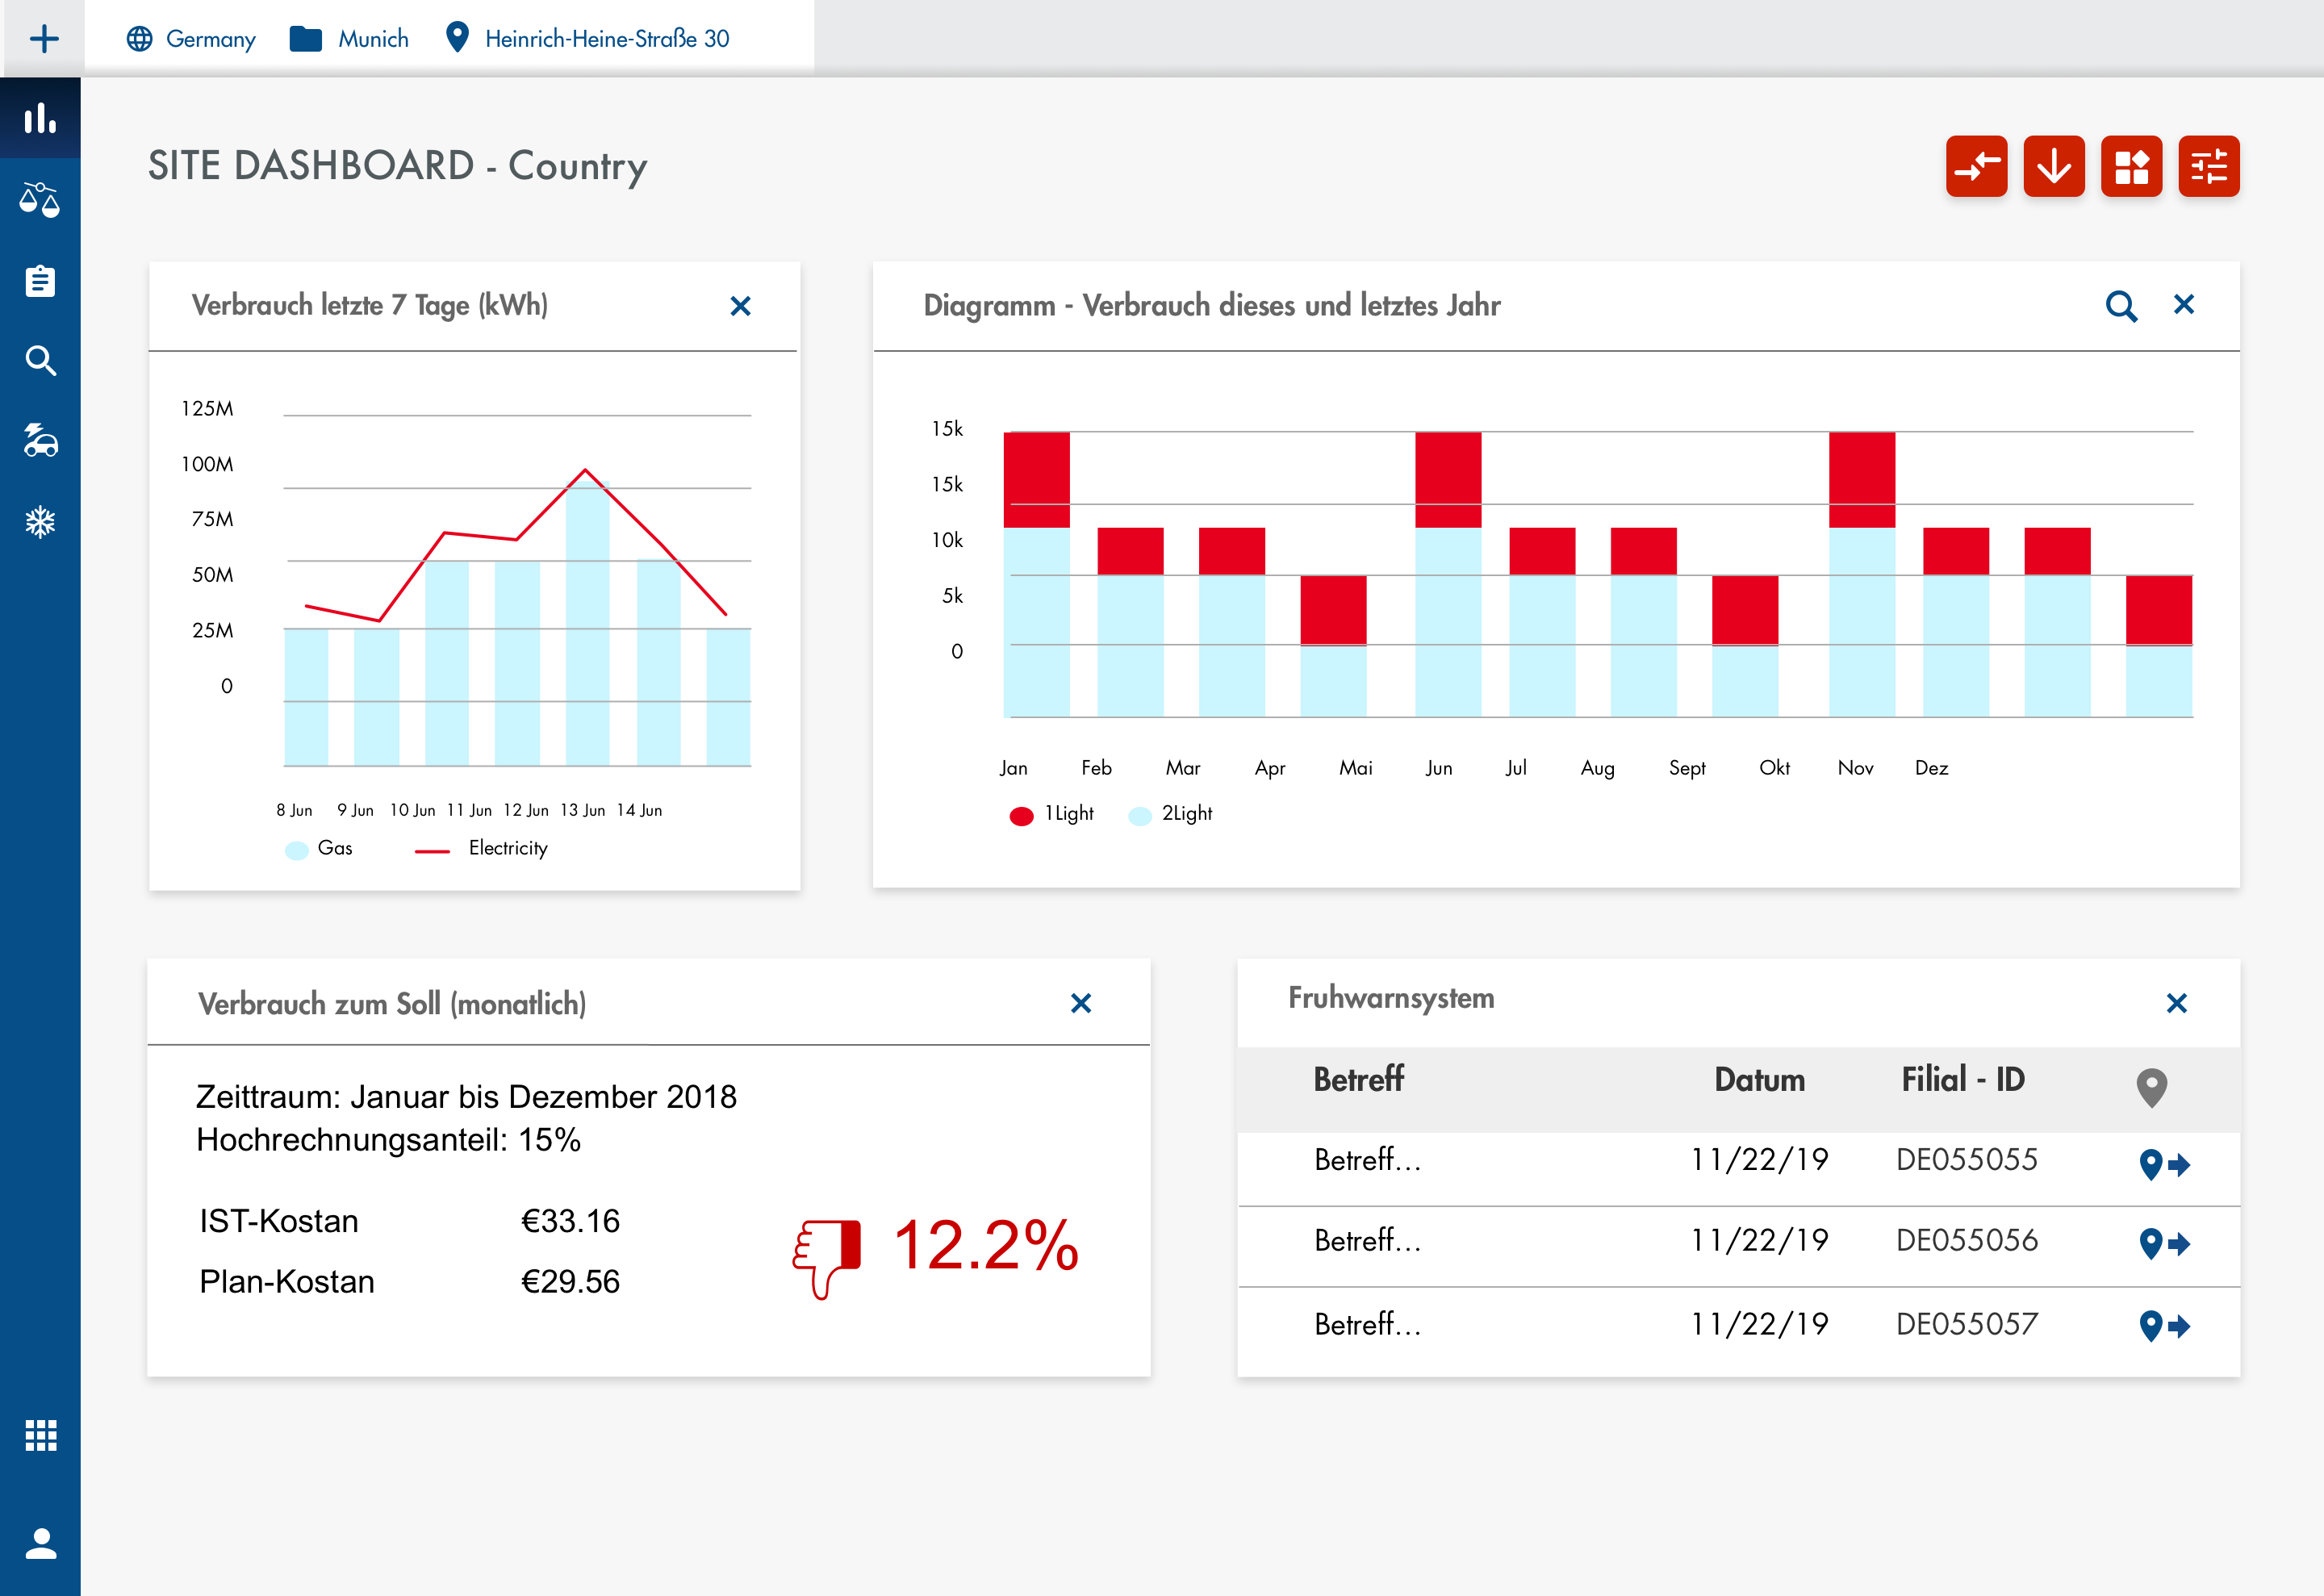
Task: Open the search sidebar icon
Action: coord(40,361)
